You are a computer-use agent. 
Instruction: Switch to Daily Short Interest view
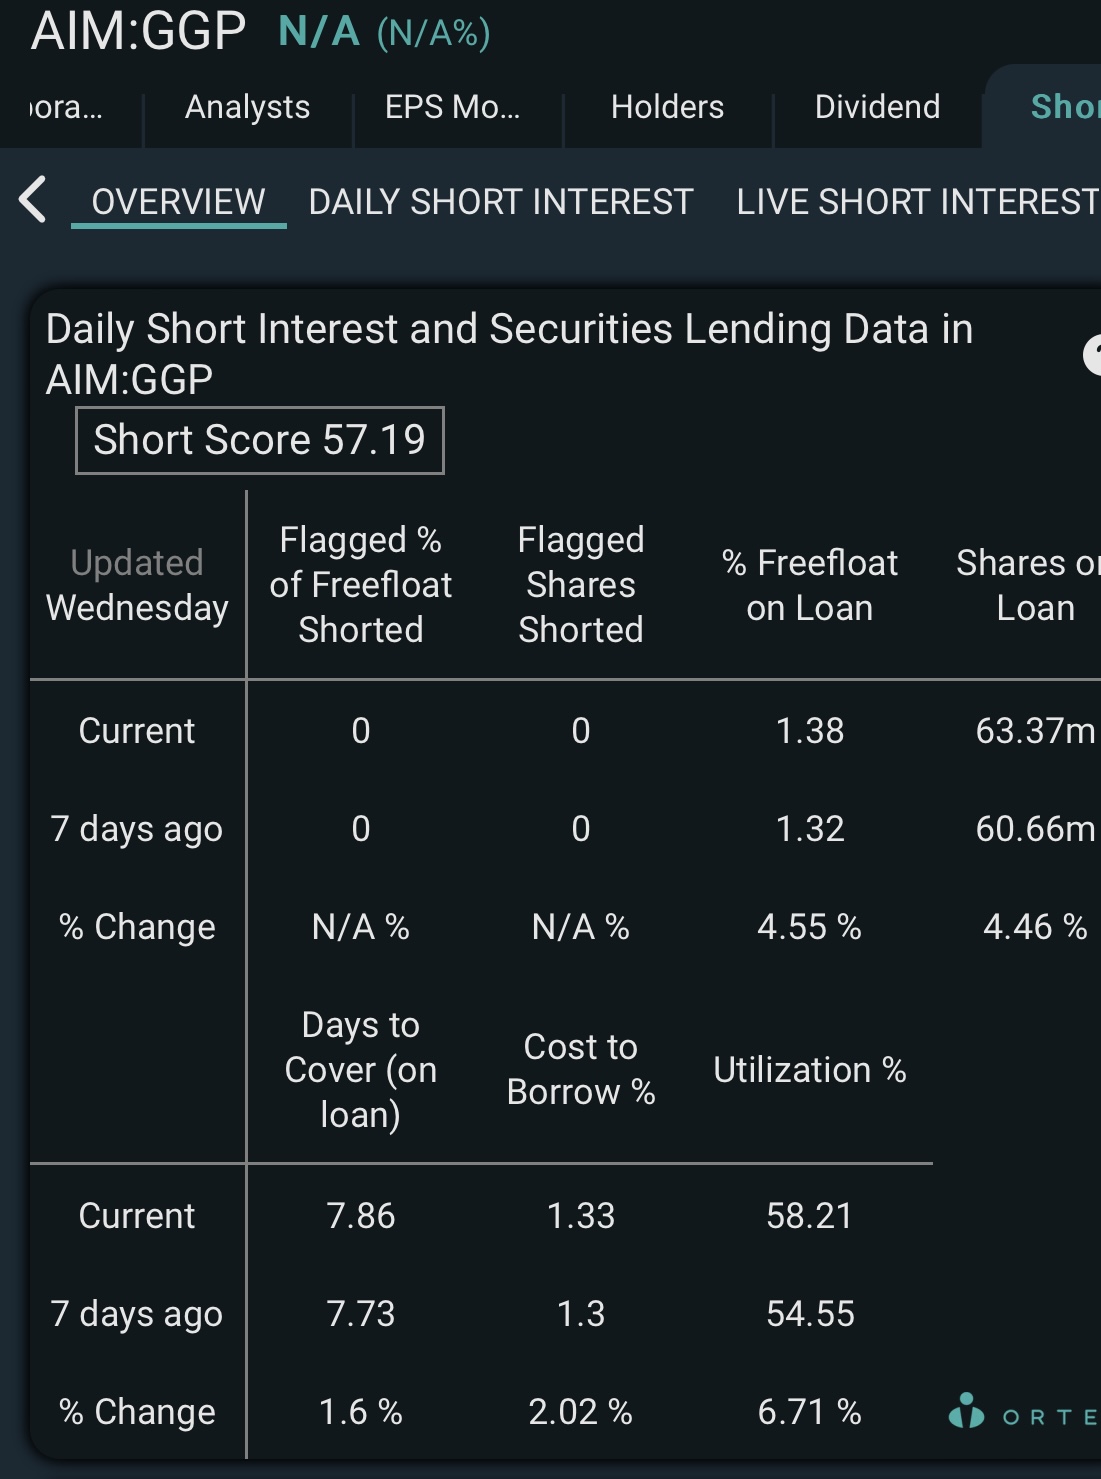(x=501, y=202)
